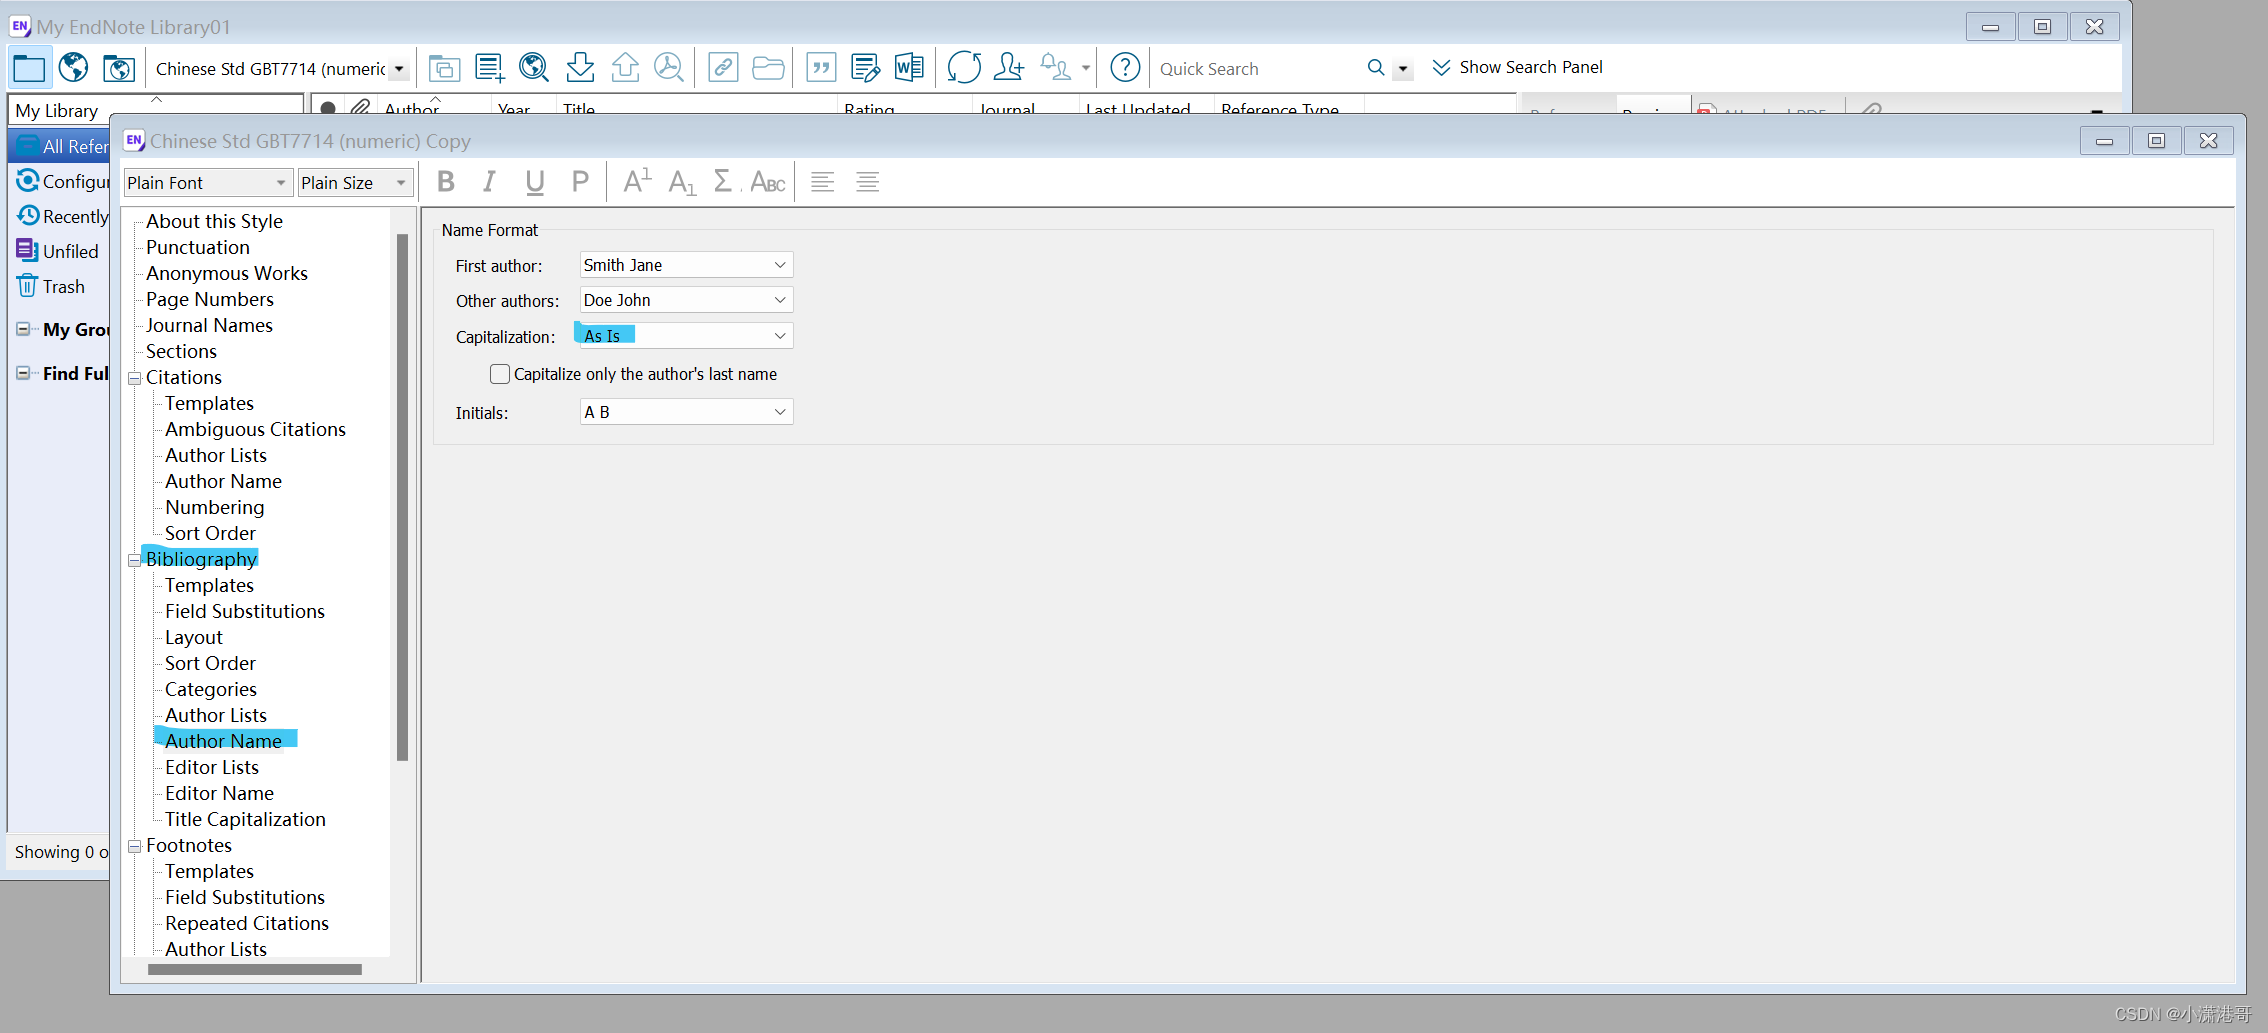Click the Small Caps icon
2268x1033 pixels.
[768, 182]
